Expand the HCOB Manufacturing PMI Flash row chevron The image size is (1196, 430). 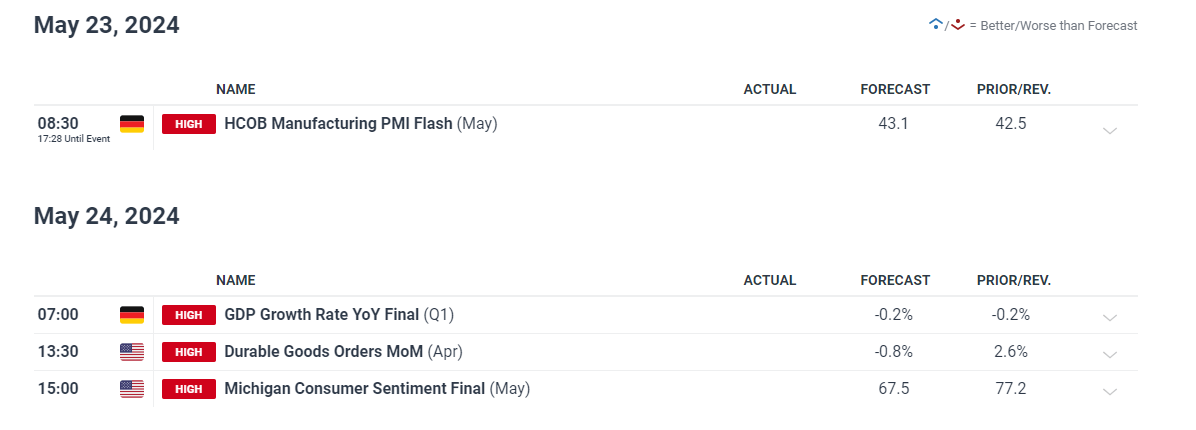point(1110,130)
